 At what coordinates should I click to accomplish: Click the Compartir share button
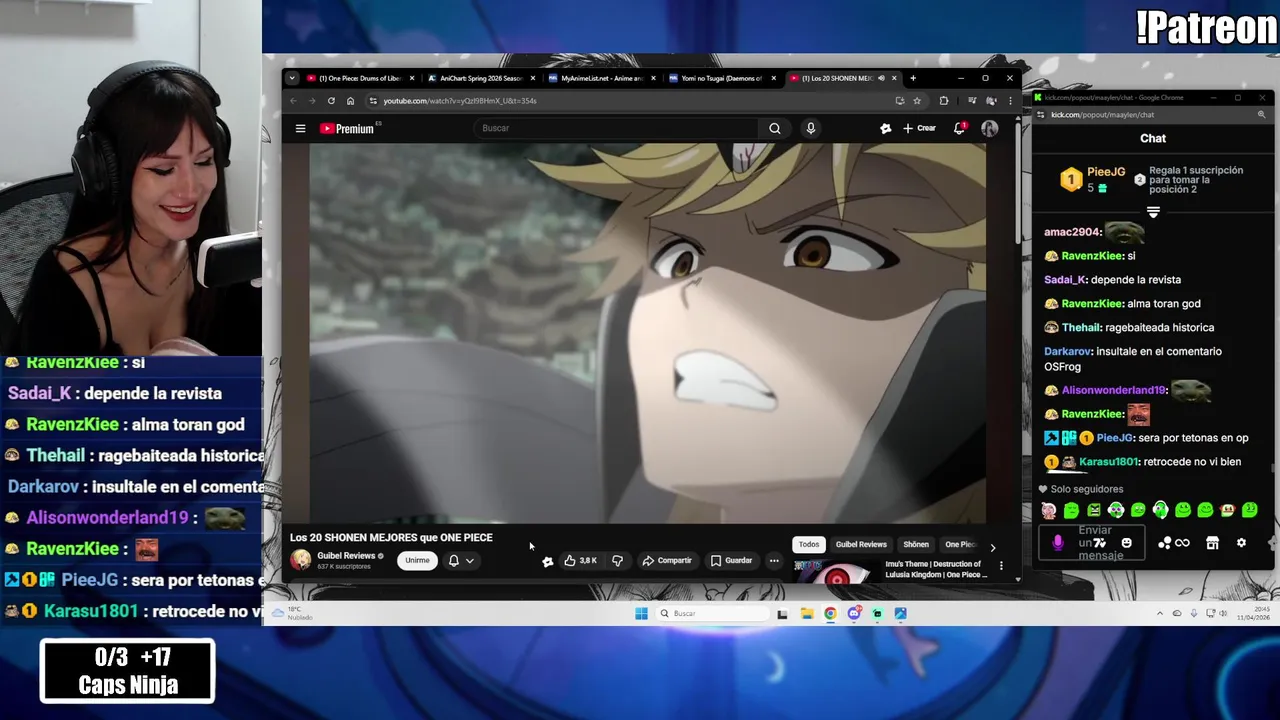click(667, 561)
